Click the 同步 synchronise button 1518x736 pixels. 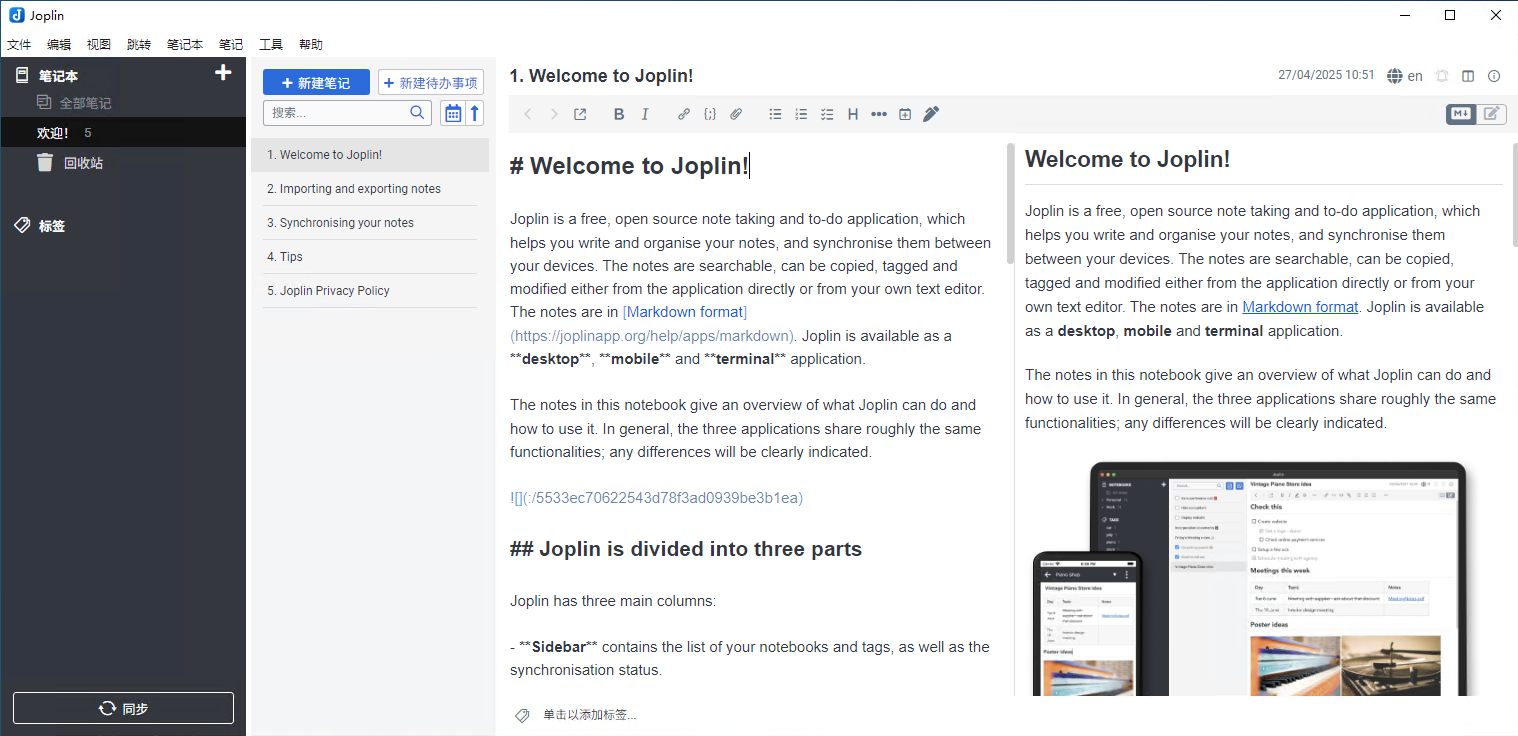[x=123, y=708]
